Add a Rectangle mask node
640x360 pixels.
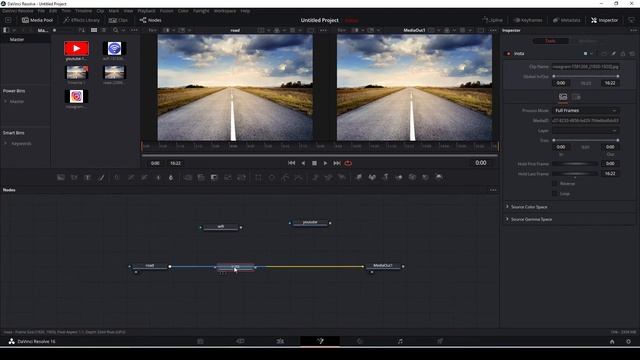(x=258, y=178)
